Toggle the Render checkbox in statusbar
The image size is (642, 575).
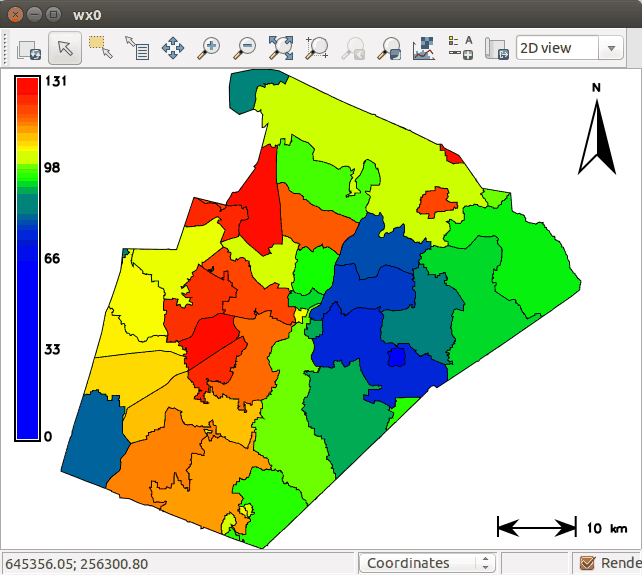[587, 563]
